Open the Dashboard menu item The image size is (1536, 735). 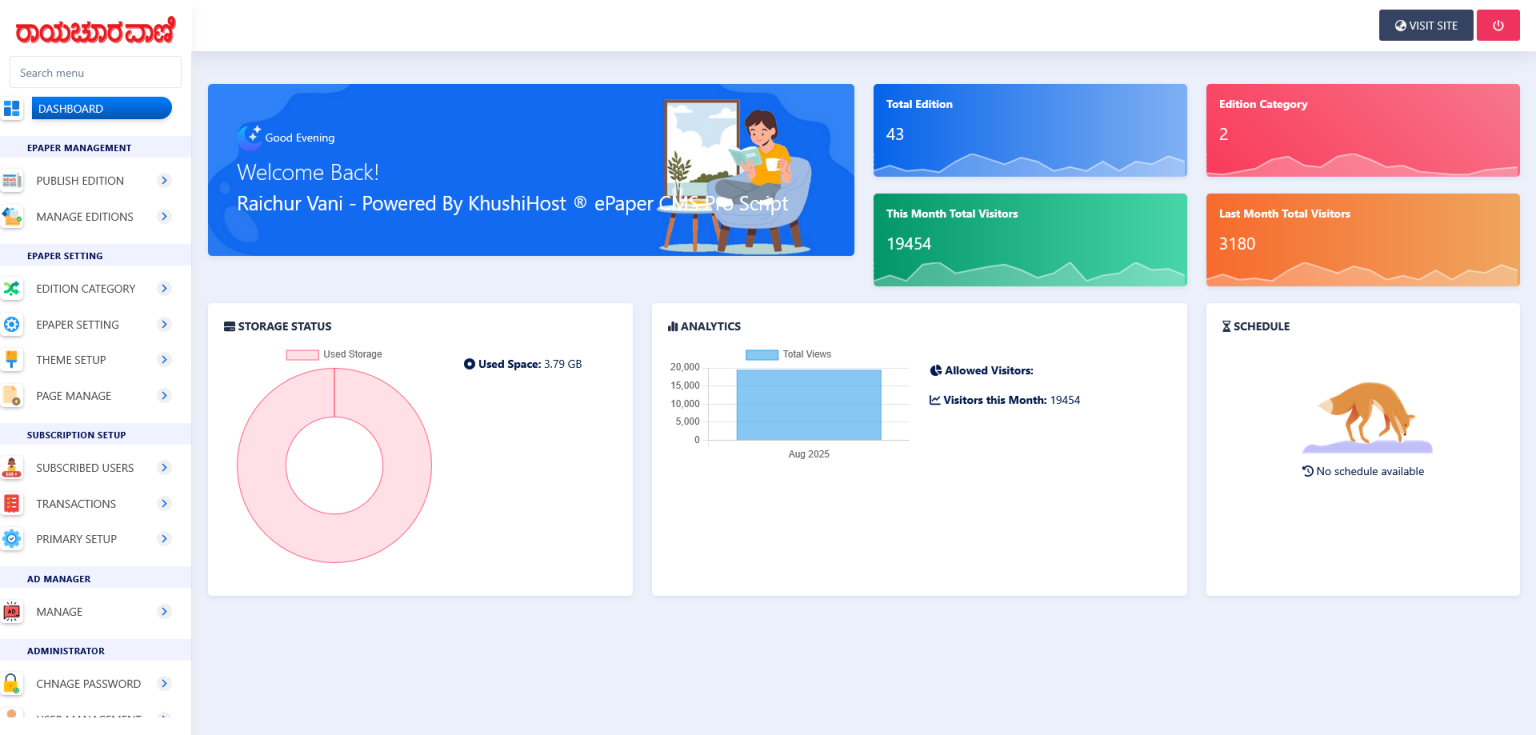(x=101, y=109)
